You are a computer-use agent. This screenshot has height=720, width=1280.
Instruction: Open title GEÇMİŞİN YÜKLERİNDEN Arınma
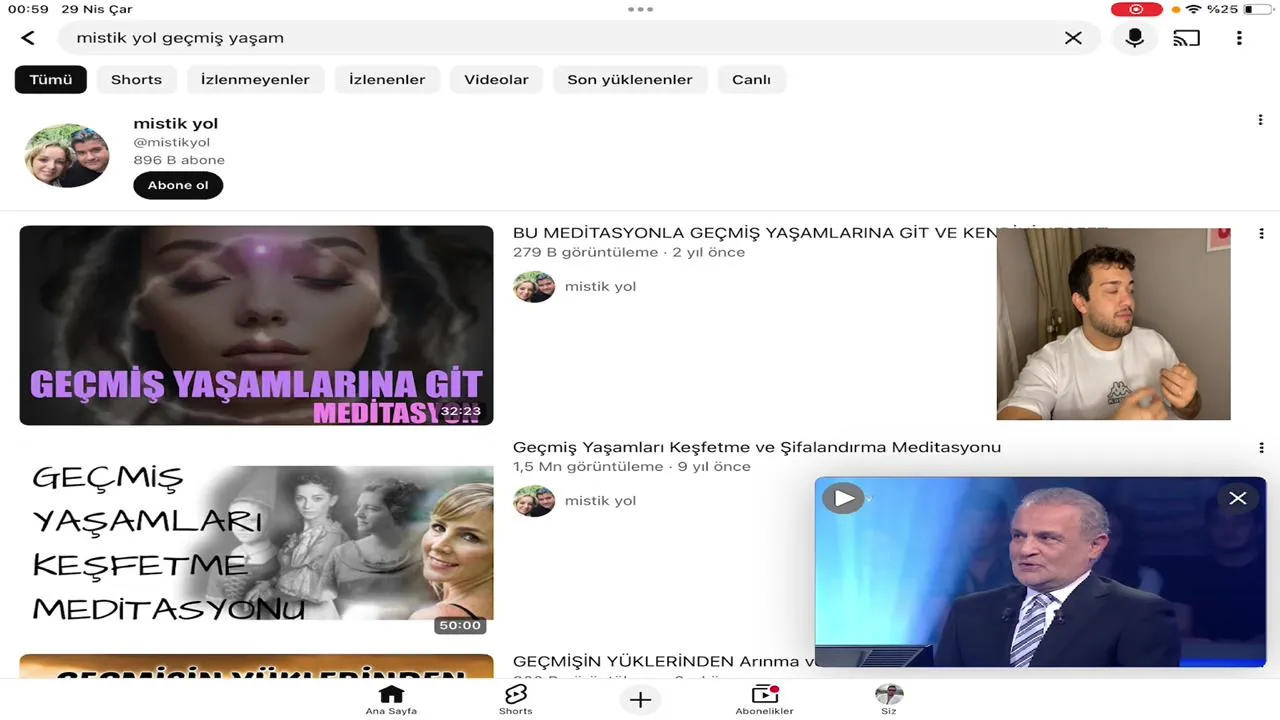(x=664, y=661)
